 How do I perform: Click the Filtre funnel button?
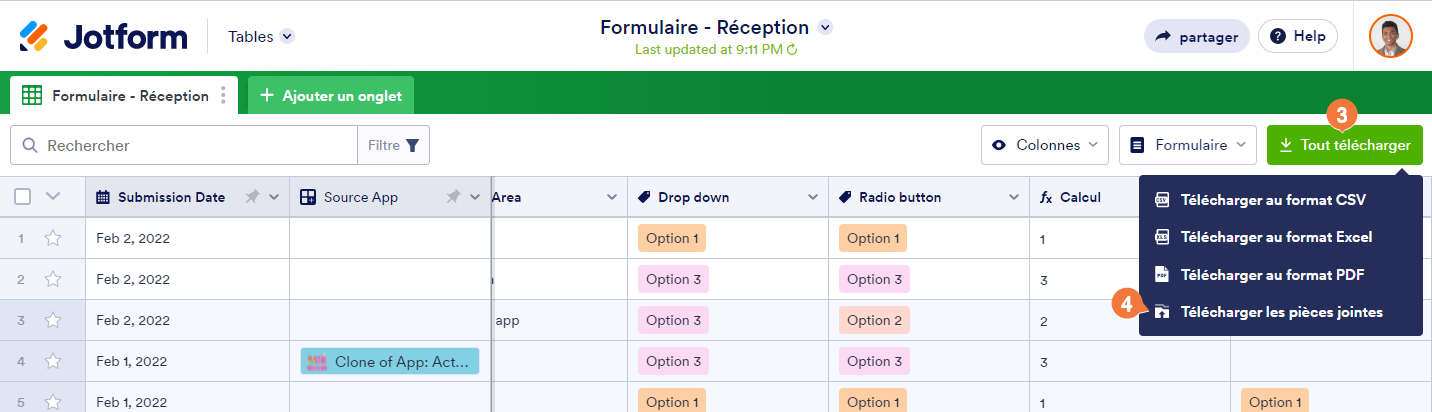coord(394,145)
